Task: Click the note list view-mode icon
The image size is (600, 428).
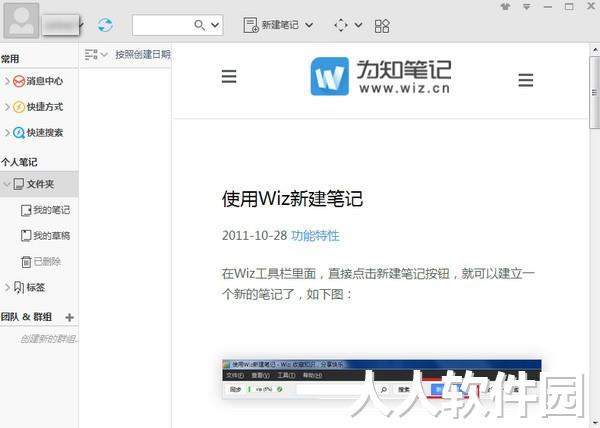Action: pos(91,55)
